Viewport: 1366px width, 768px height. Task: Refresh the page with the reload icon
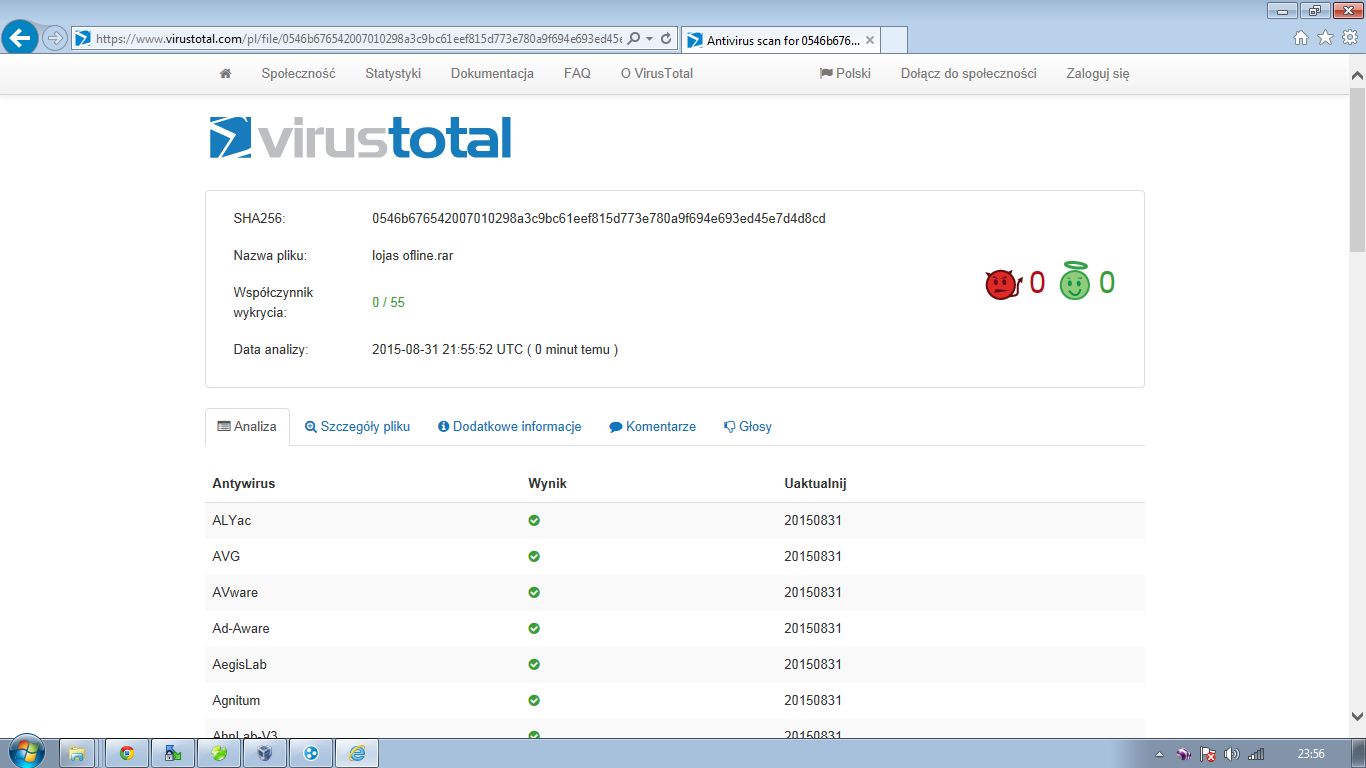[666, 39]
